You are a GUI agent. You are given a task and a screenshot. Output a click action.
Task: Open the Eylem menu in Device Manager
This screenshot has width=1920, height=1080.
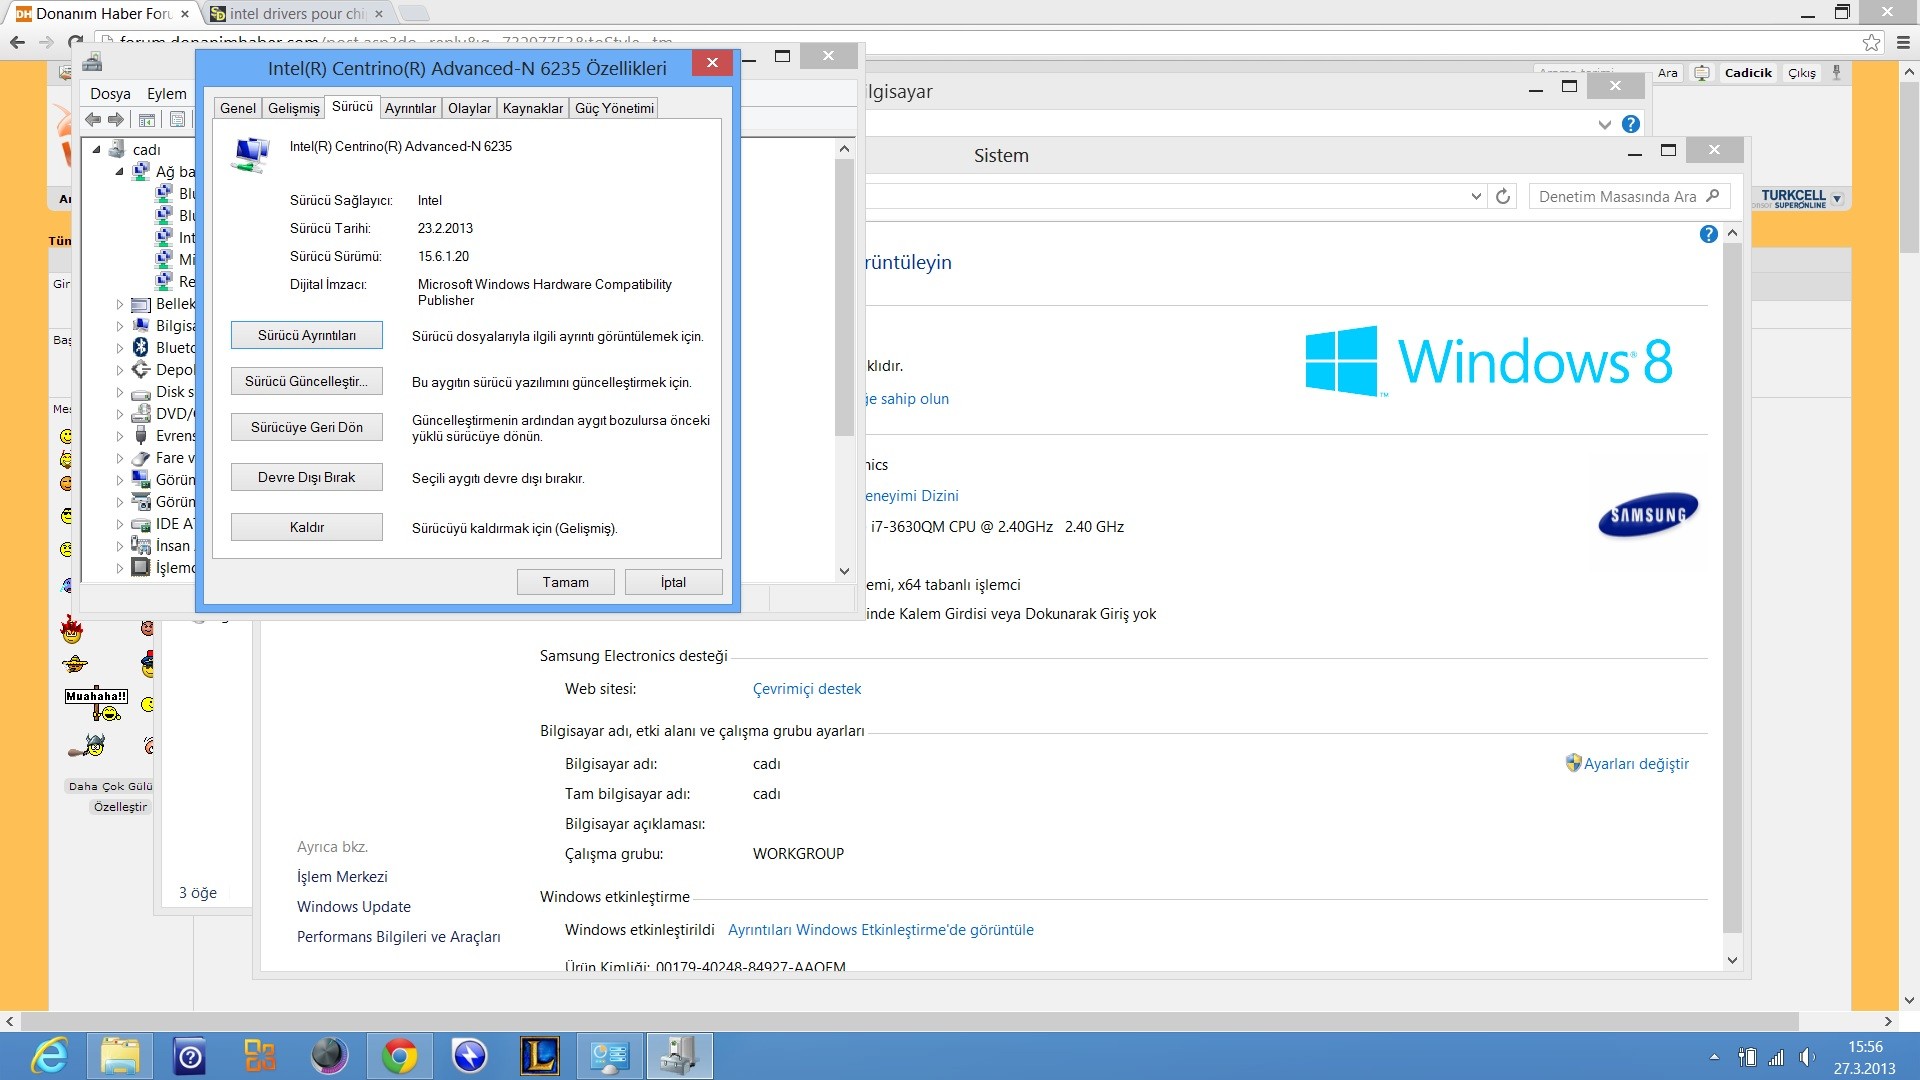[x=166, y=94]
